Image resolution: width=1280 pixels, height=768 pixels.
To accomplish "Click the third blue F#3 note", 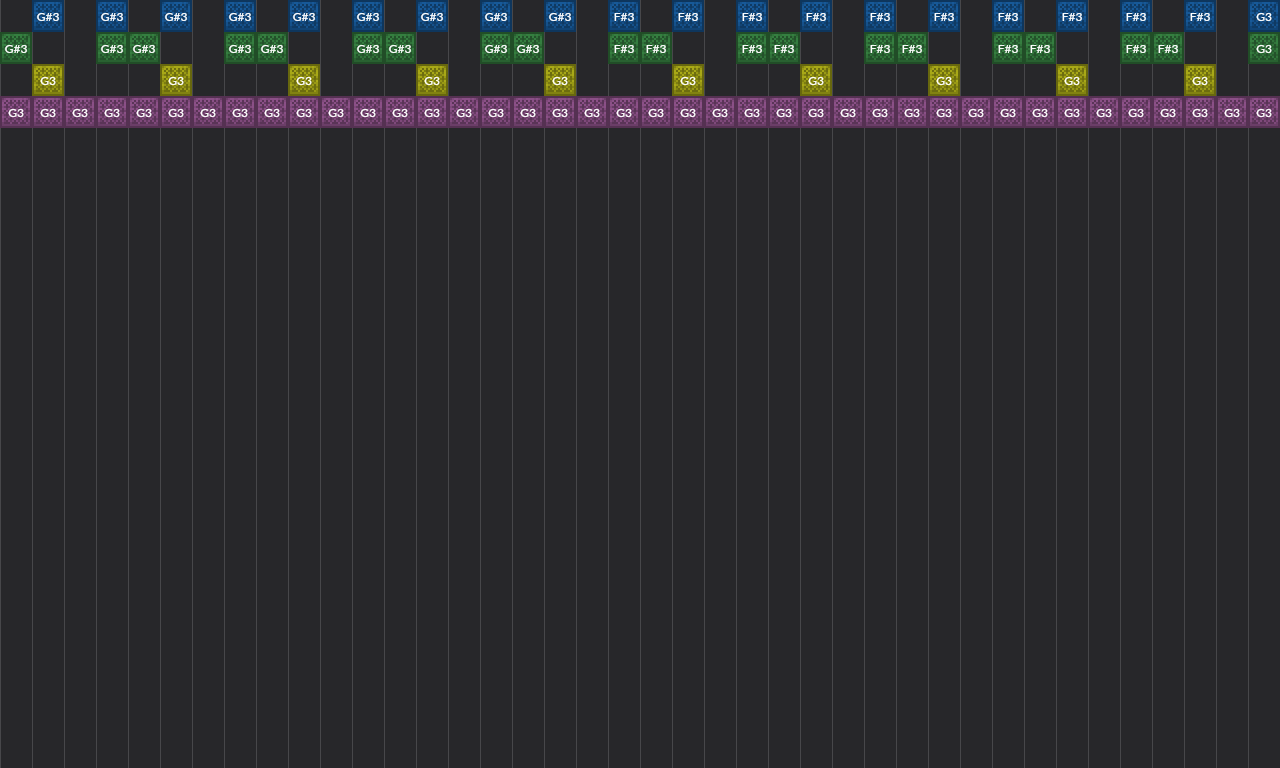I will coord(751,16).
